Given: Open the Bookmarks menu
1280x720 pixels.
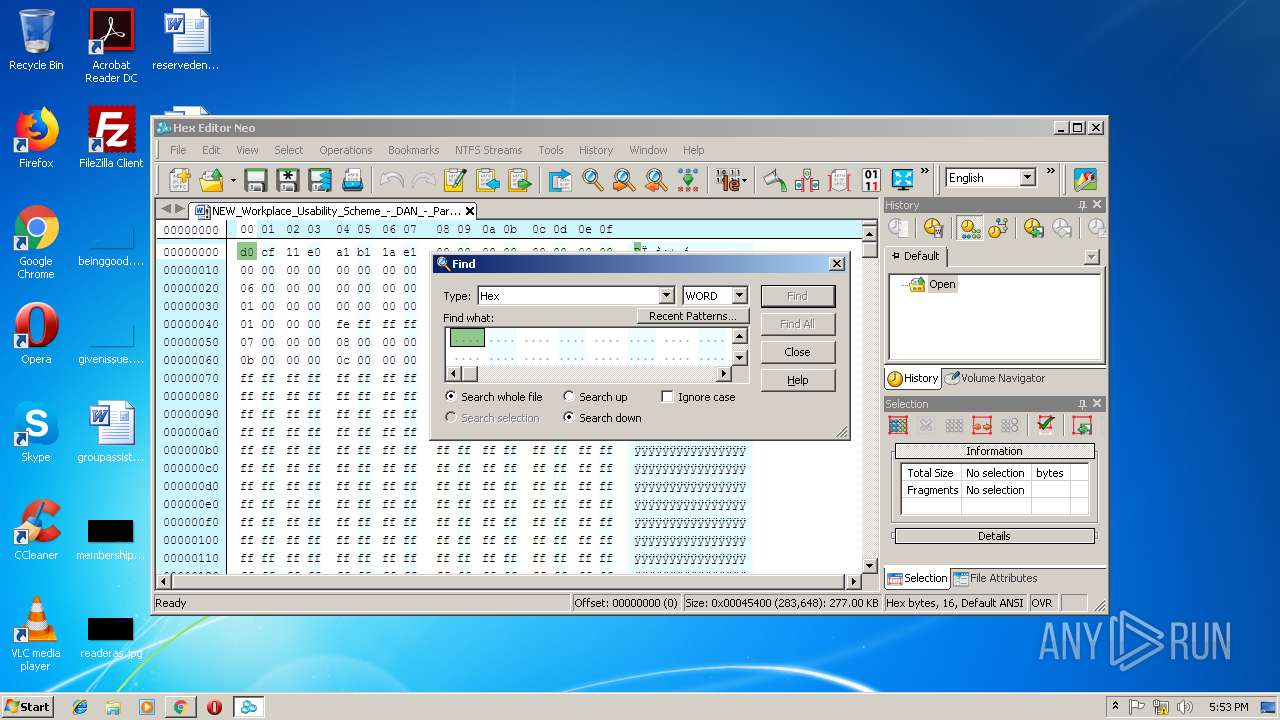Looking at the screenshot, I should pyautogui.click(x=413, y=150).
